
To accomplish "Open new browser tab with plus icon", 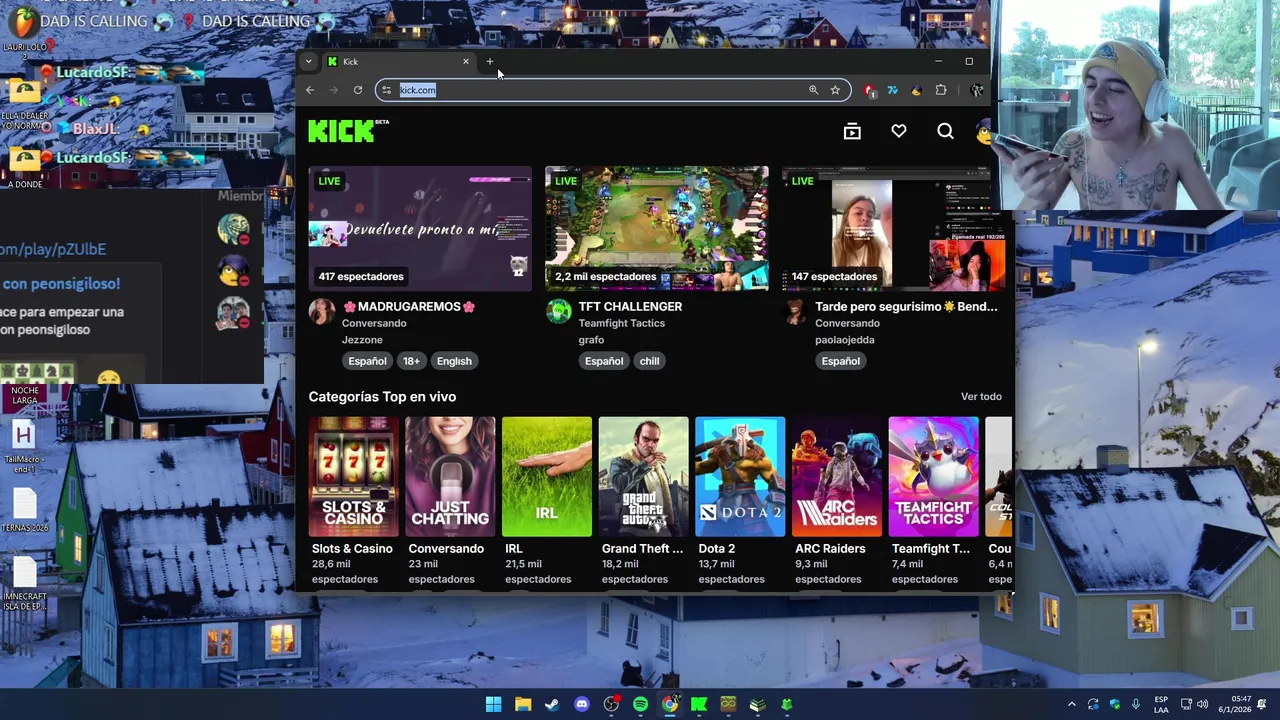I will coord(490,62).
